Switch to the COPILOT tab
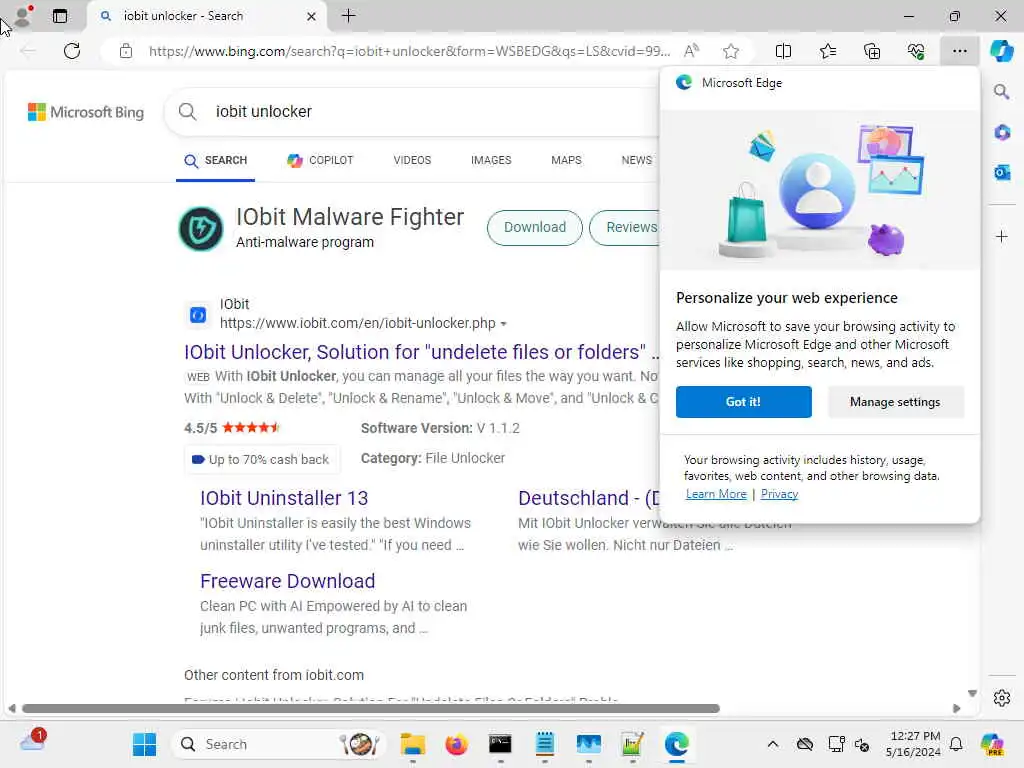1024x768 pixels. click(320, 161)
